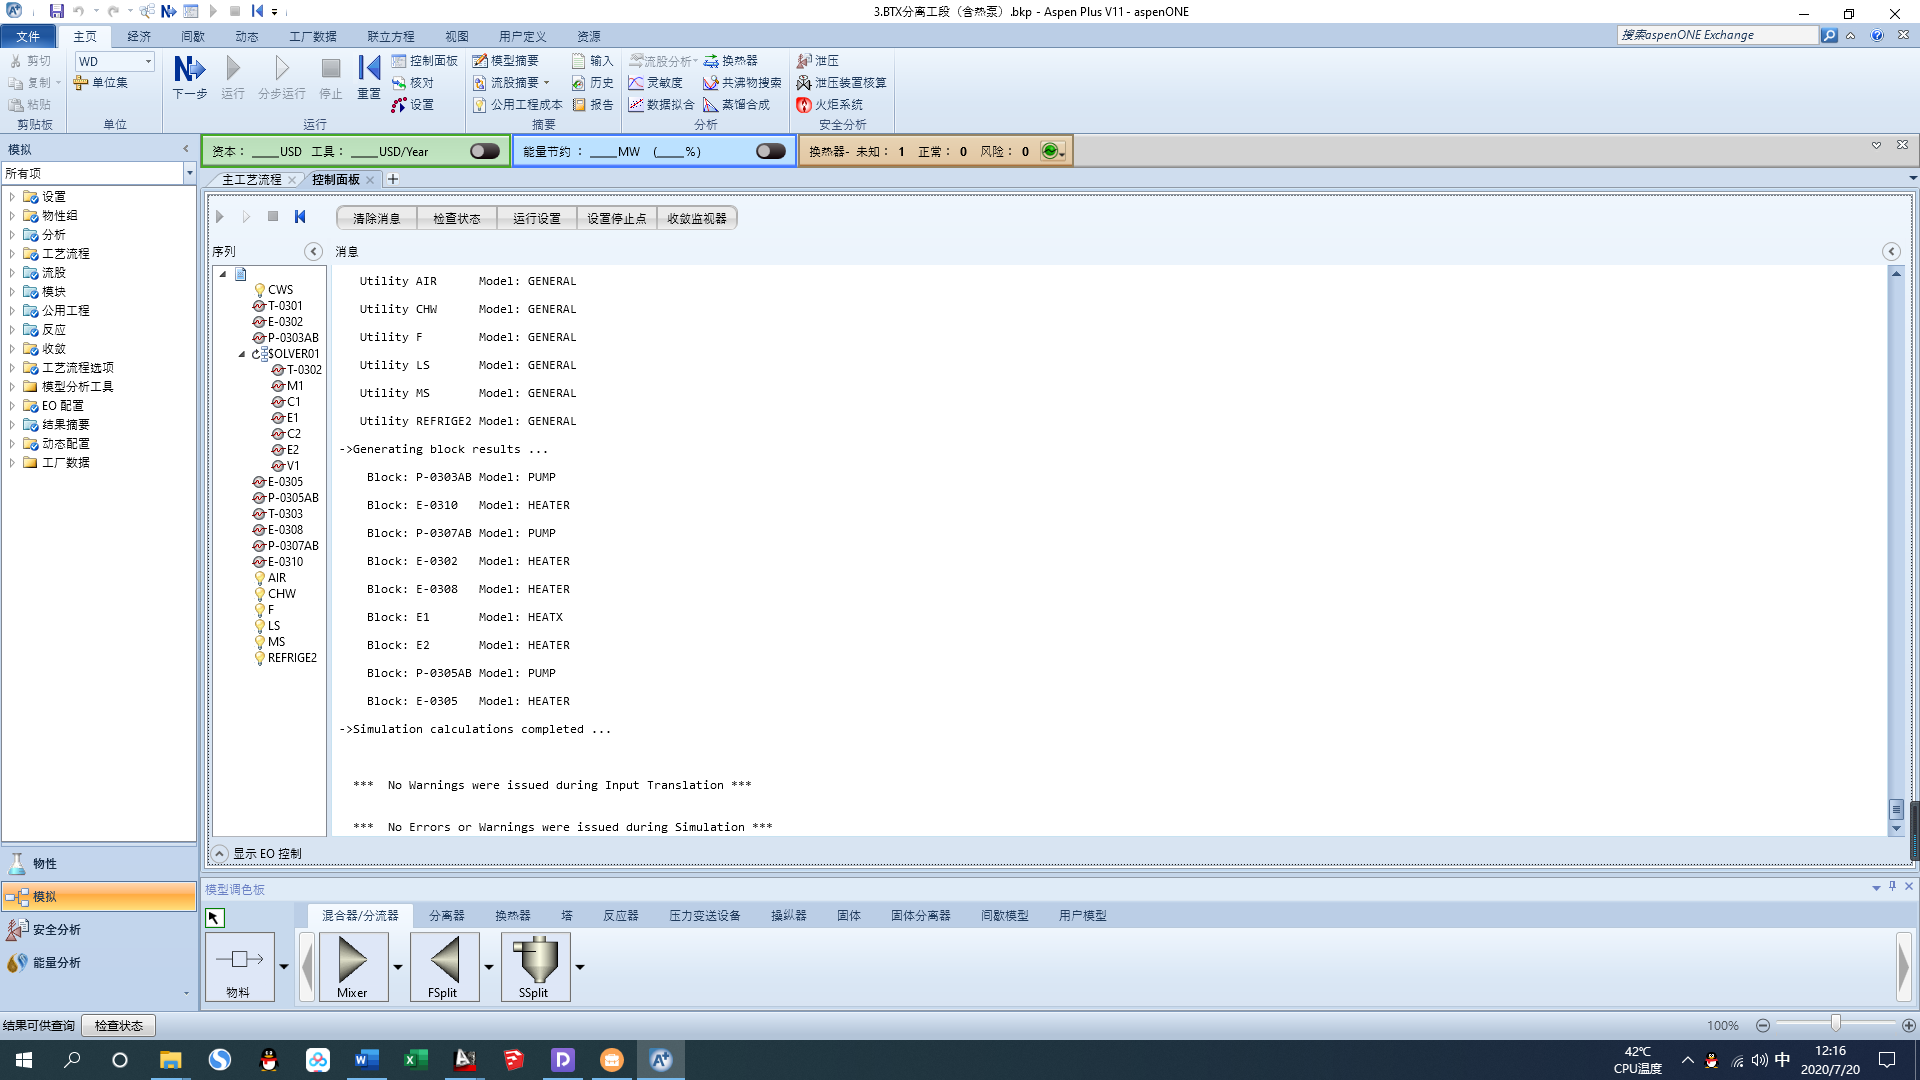Open the Sensitivity (灵敏度) analysis icon
Viewport: 1920px width, 1080px height.
pos(655,83)
